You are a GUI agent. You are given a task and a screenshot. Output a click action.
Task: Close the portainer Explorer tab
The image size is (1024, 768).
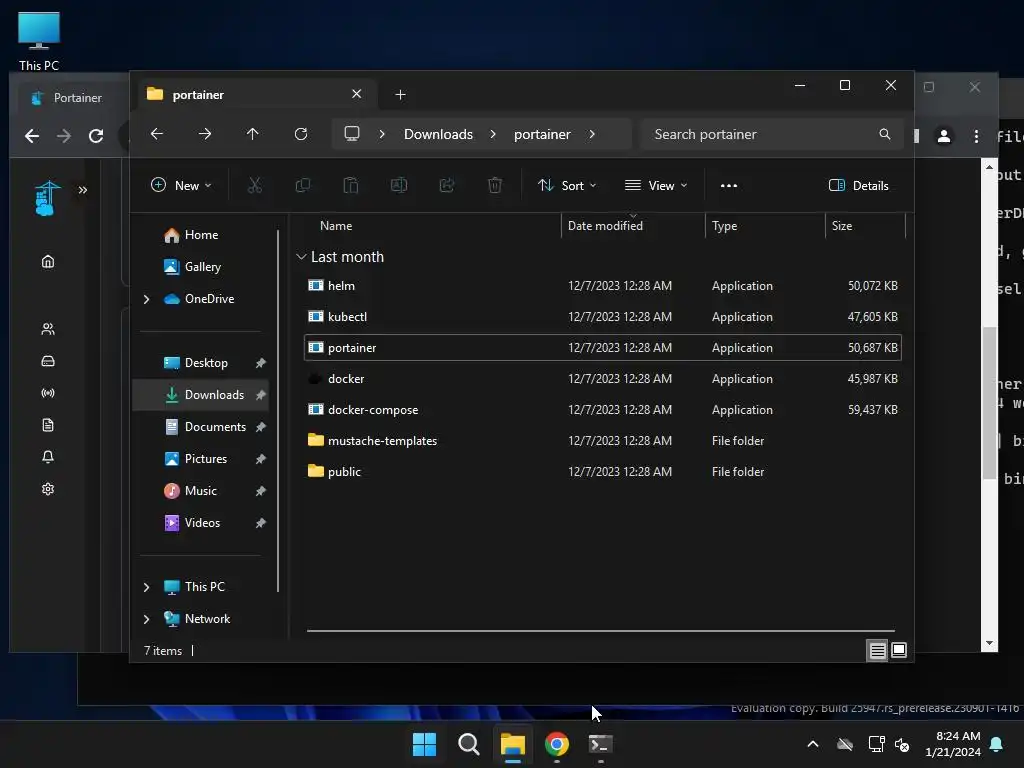(357, 94)
